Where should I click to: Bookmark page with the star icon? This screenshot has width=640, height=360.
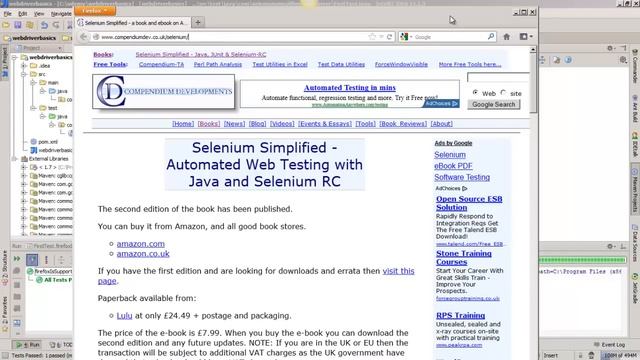click(x=372, y=37)
